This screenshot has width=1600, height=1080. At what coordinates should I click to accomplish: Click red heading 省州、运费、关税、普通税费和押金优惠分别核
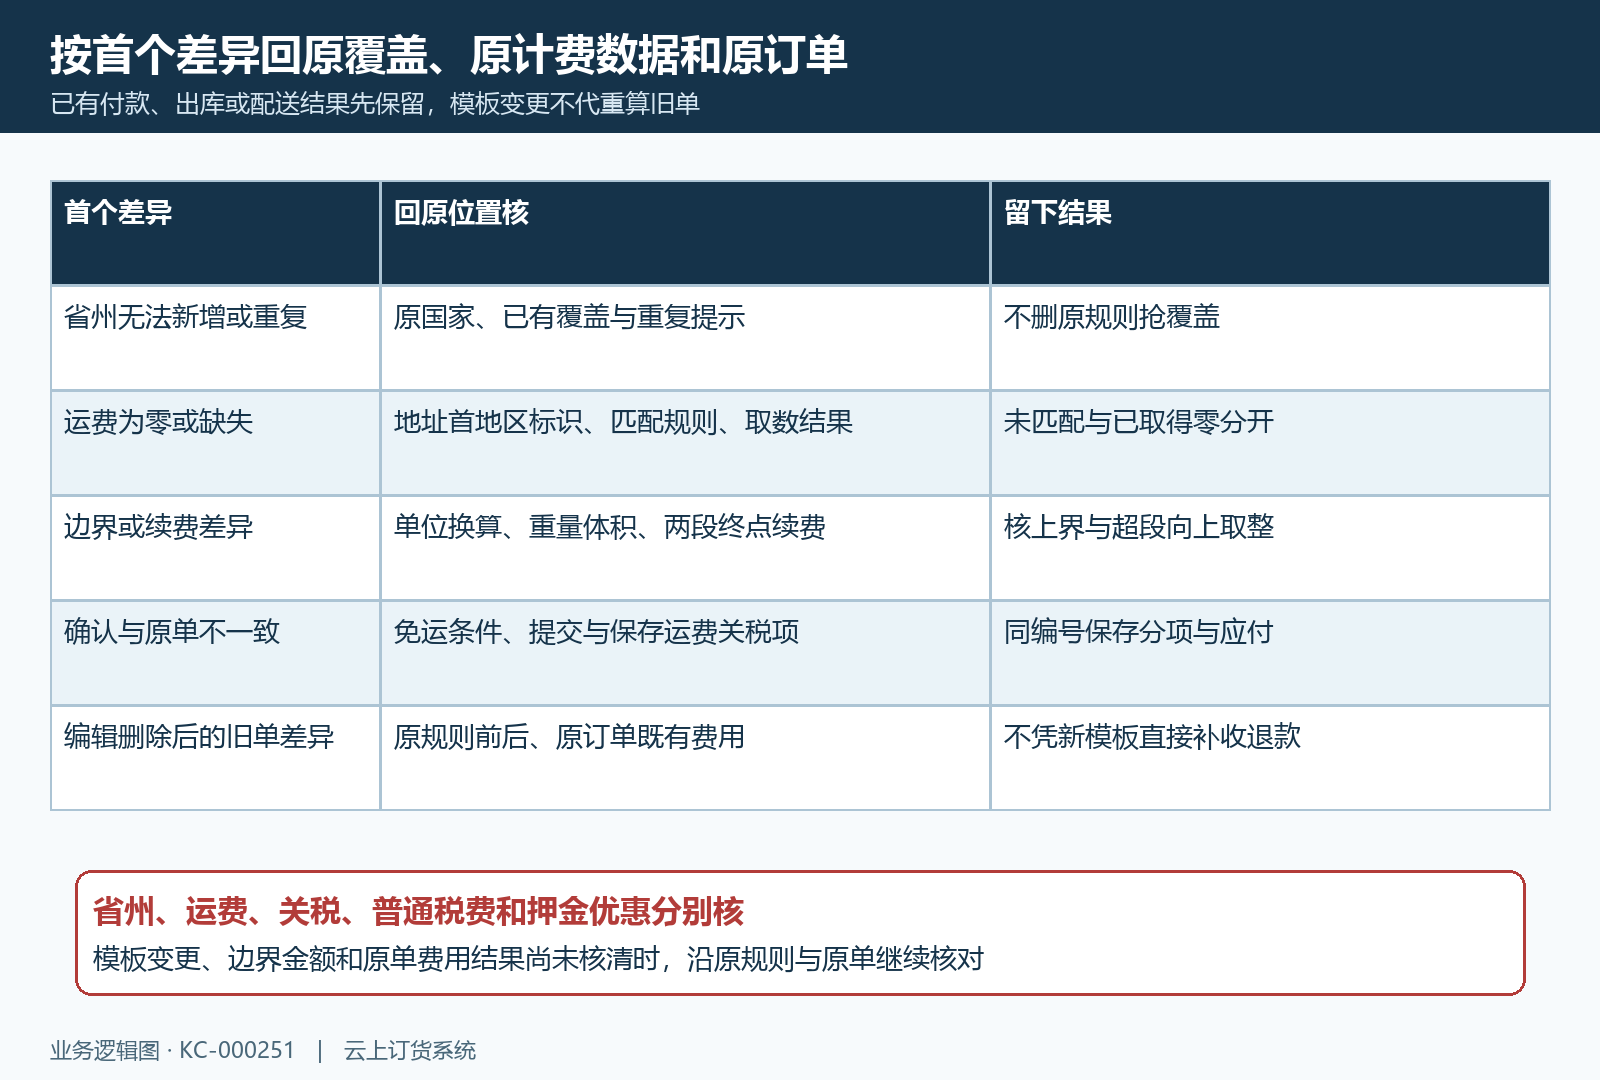click(418, 911)
